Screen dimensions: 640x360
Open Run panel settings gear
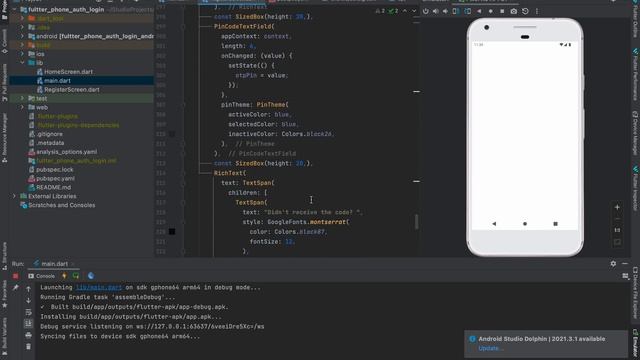click(x=613, y=264)
